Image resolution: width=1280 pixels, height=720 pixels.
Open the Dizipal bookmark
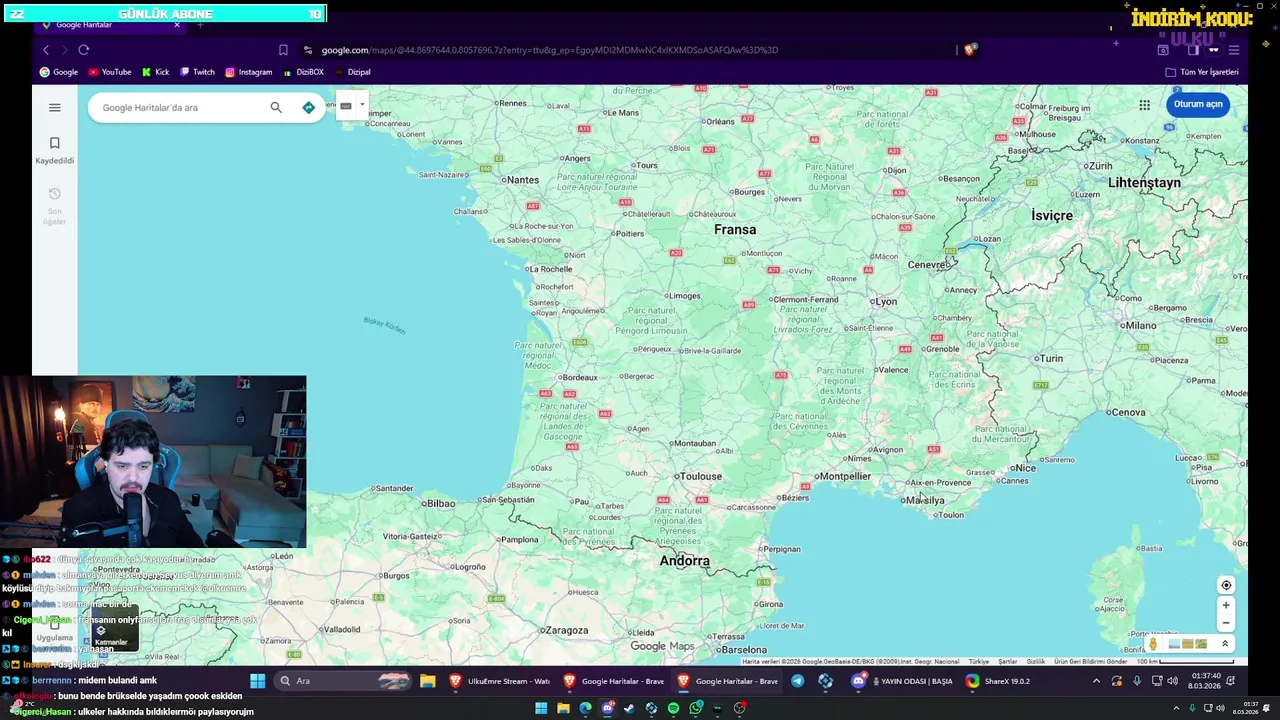352,72
